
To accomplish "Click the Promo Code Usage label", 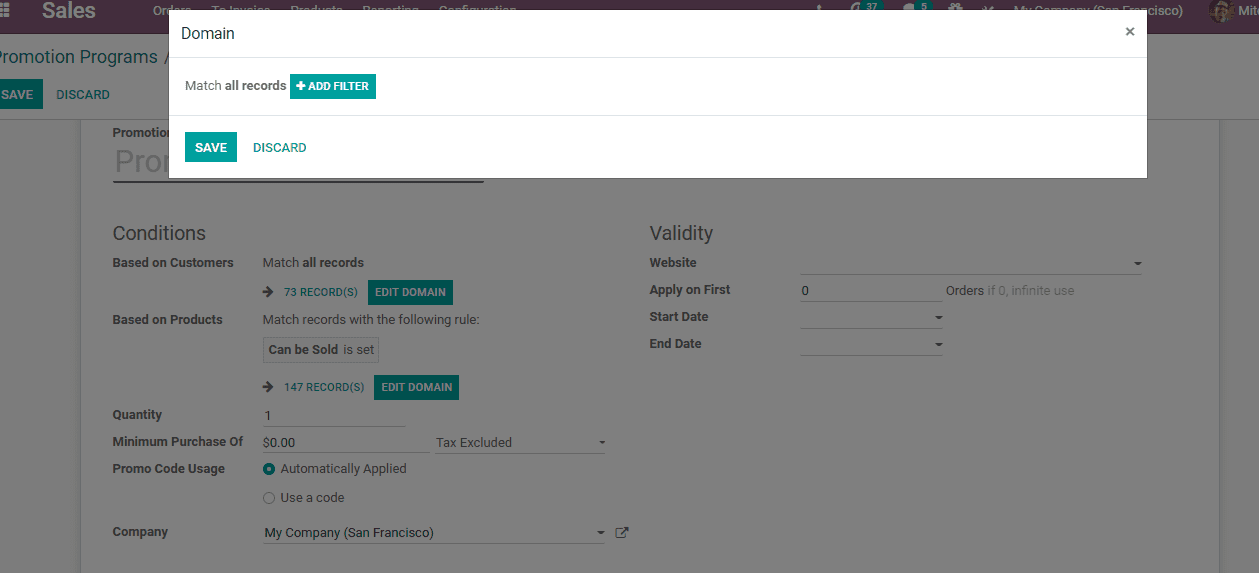I will coord(169,469).
